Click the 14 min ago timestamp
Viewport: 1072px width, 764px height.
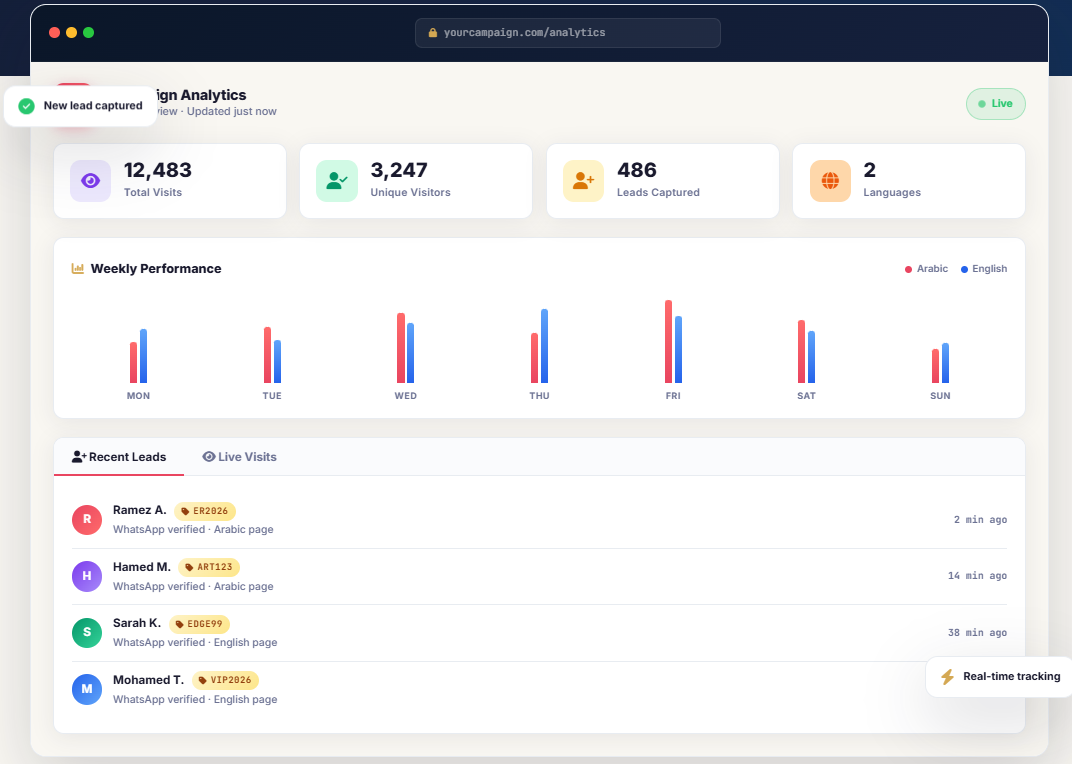(x=978, y=576)
